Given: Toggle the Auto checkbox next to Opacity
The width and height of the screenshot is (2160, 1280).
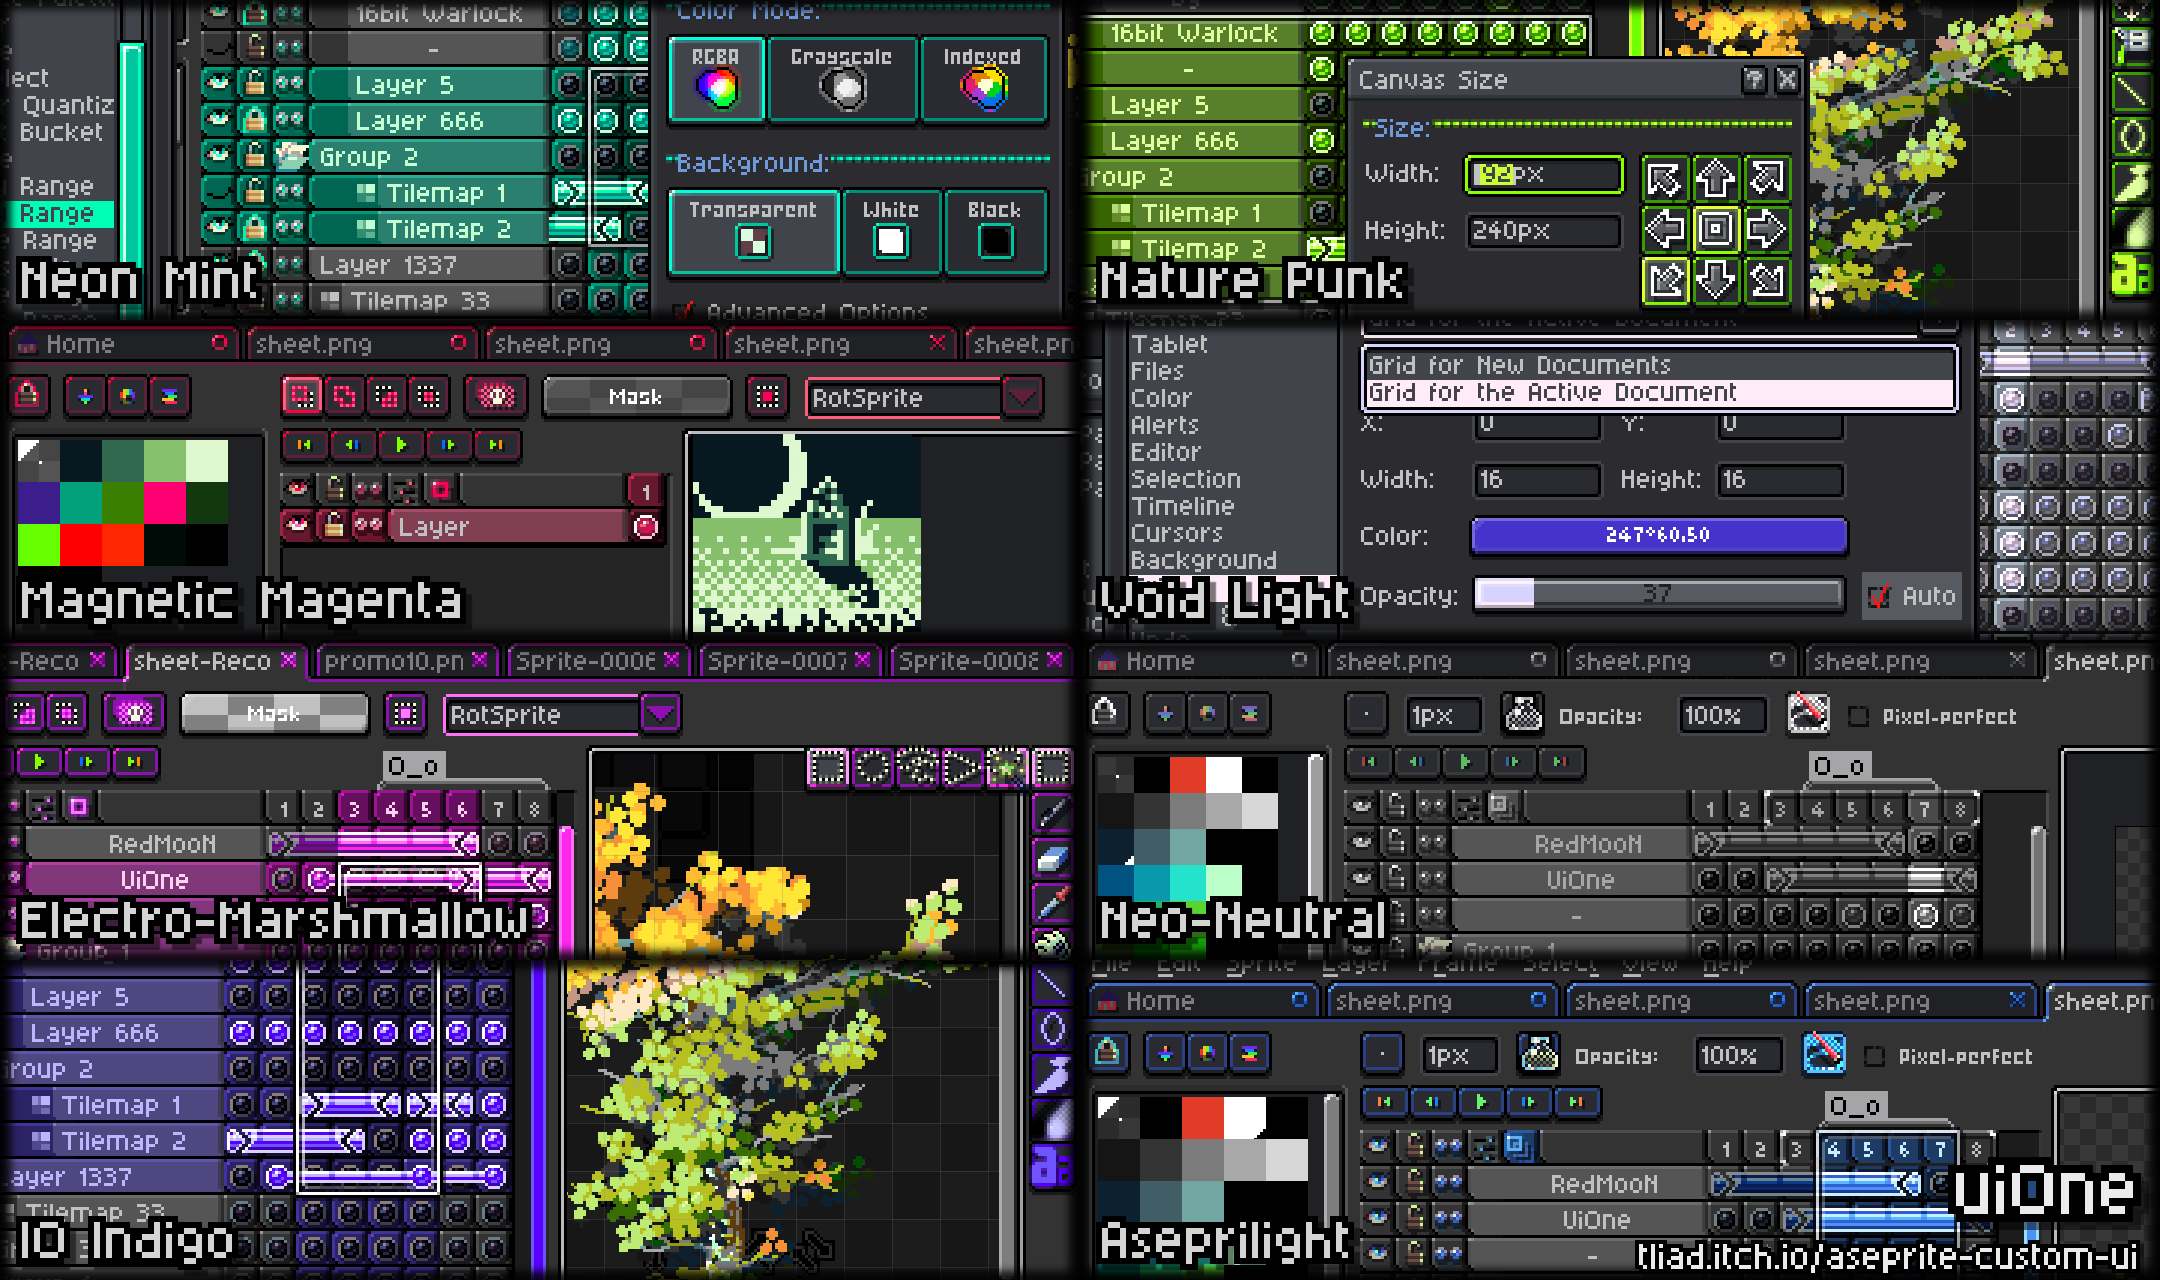Looking at the screenshot, I should [1880, 596].
